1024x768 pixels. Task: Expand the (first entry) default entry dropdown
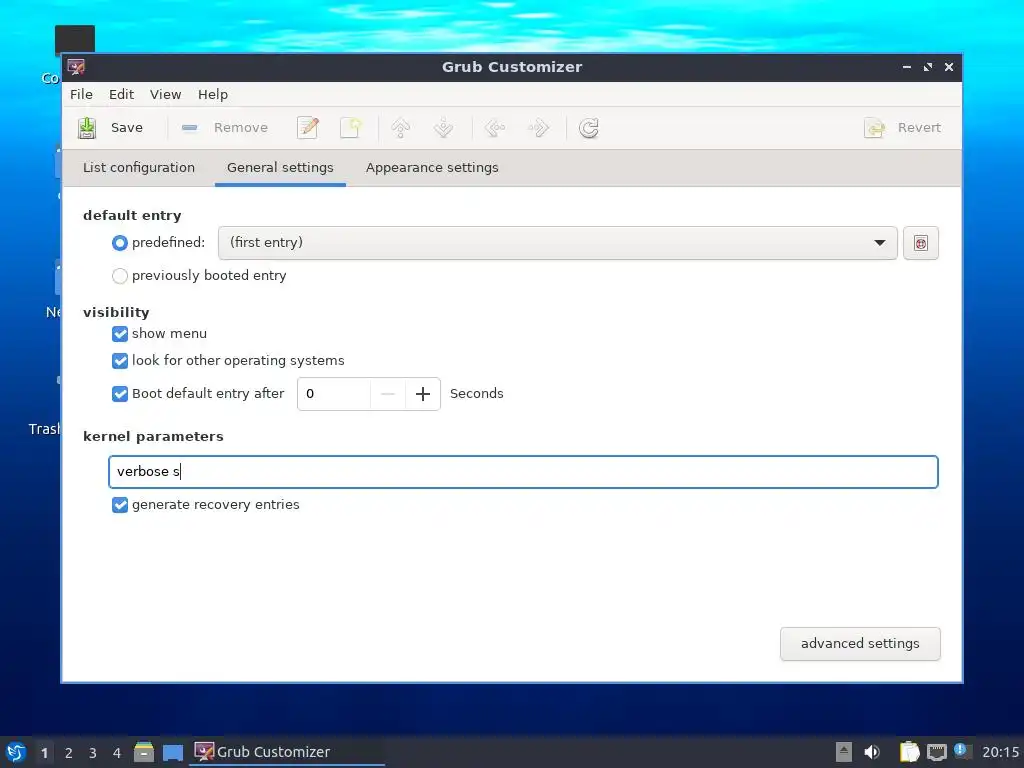point(557,243)
